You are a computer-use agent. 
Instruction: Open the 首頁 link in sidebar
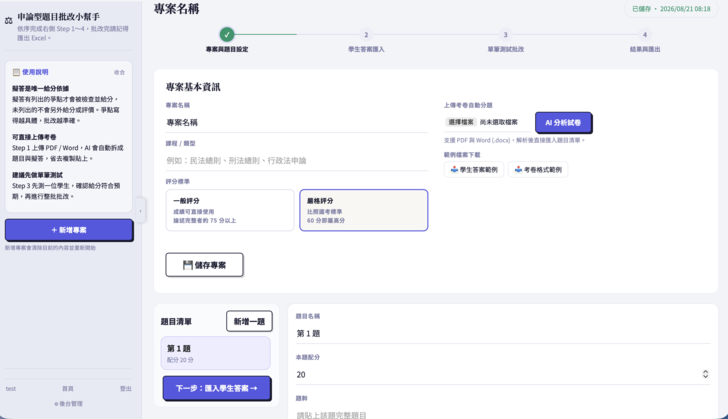coord(68,389)
